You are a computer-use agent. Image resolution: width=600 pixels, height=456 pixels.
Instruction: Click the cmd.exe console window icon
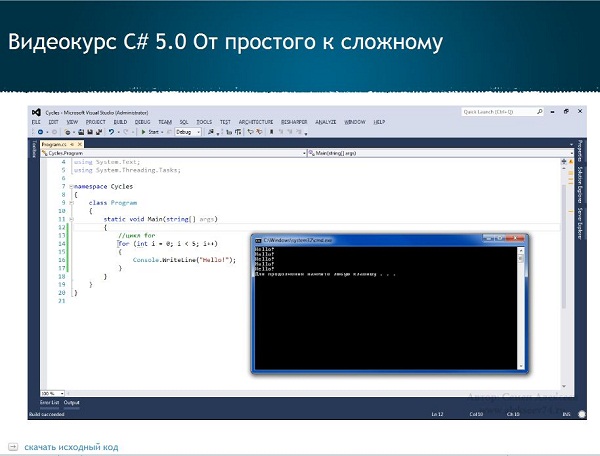(258, 241)
